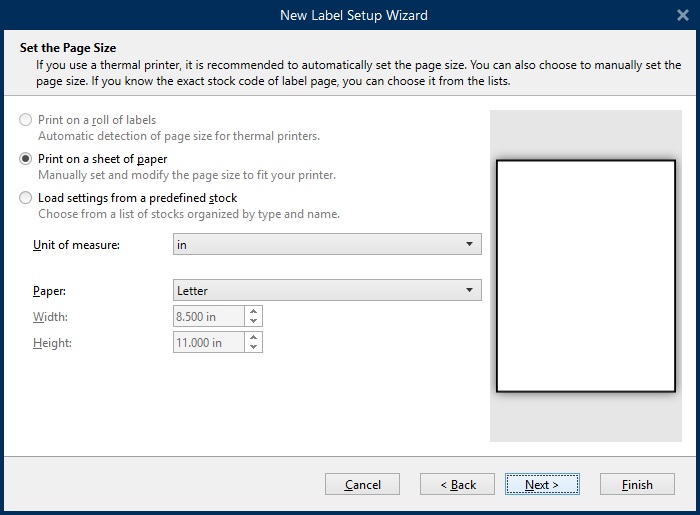Increase Width with the up arrow
The height and width of the screenshot is (515, 700).
click(254, 311)
